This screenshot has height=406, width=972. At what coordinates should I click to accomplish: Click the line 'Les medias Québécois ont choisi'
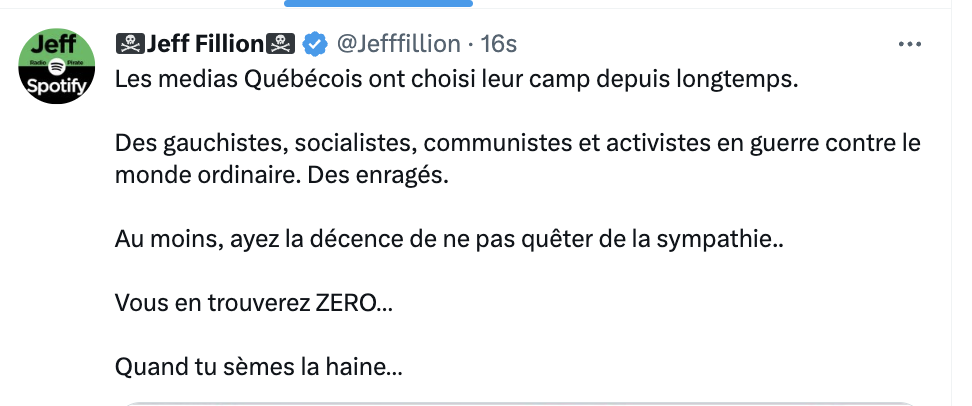(456, 79)
